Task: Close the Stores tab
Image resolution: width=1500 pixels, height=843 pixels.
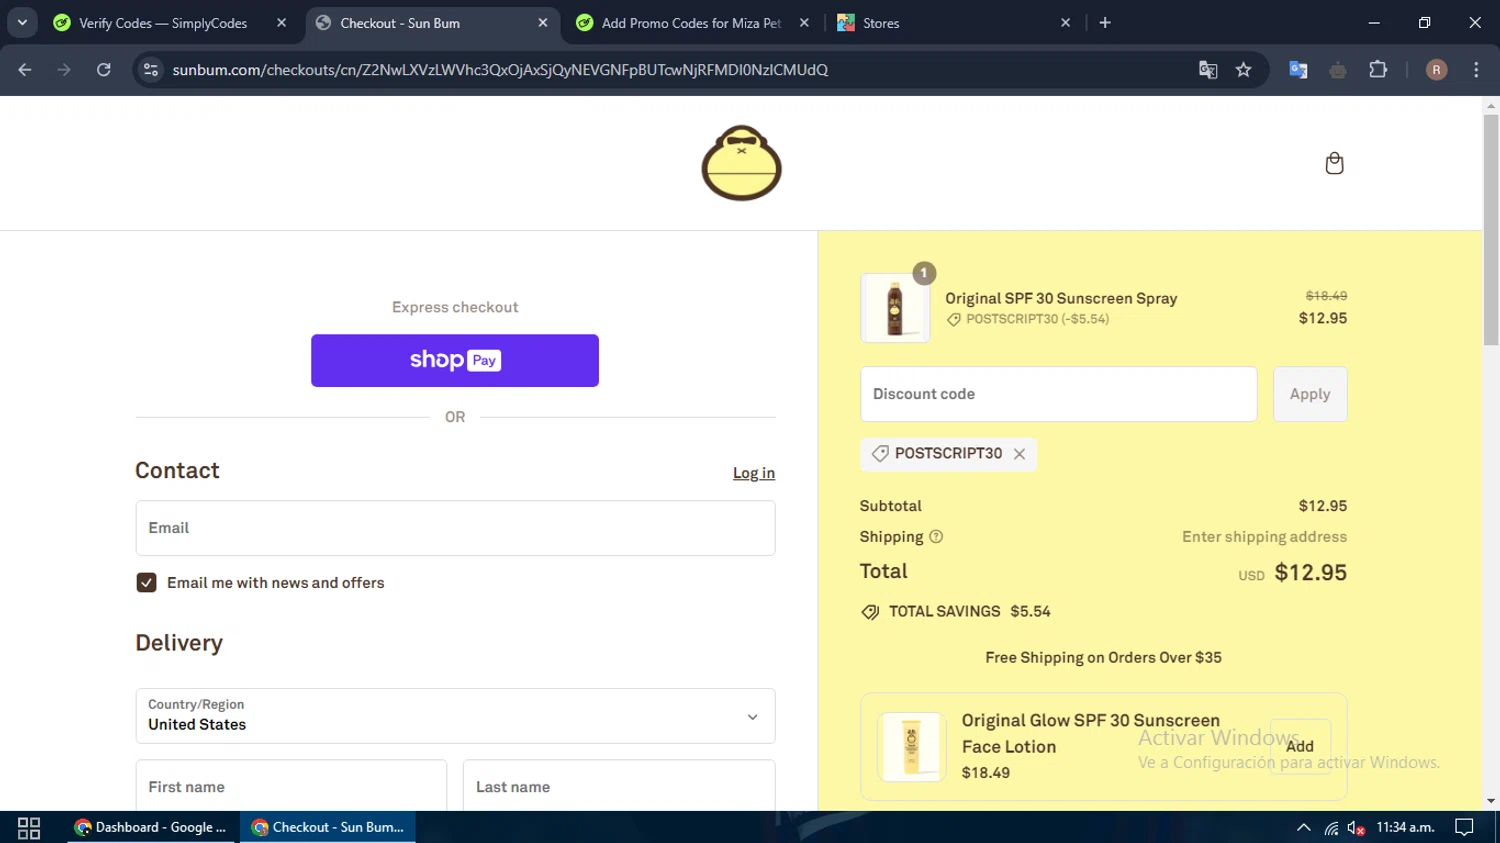Action: coord(1065,22)
